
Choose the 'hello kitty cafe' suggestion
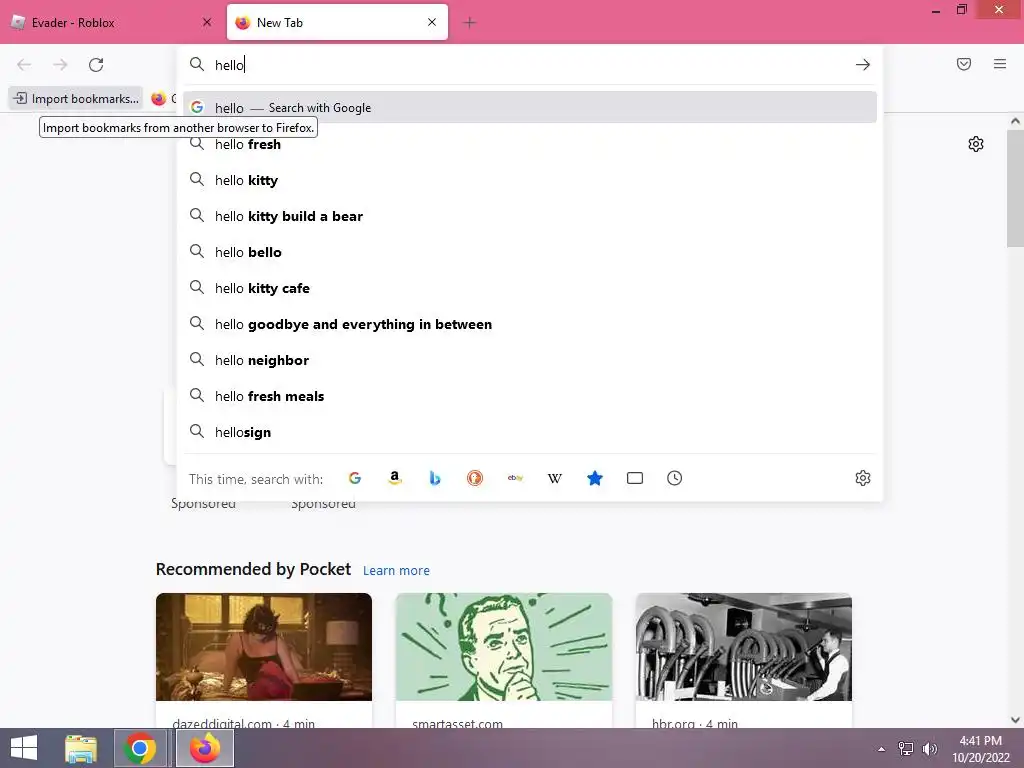(530, 288)
